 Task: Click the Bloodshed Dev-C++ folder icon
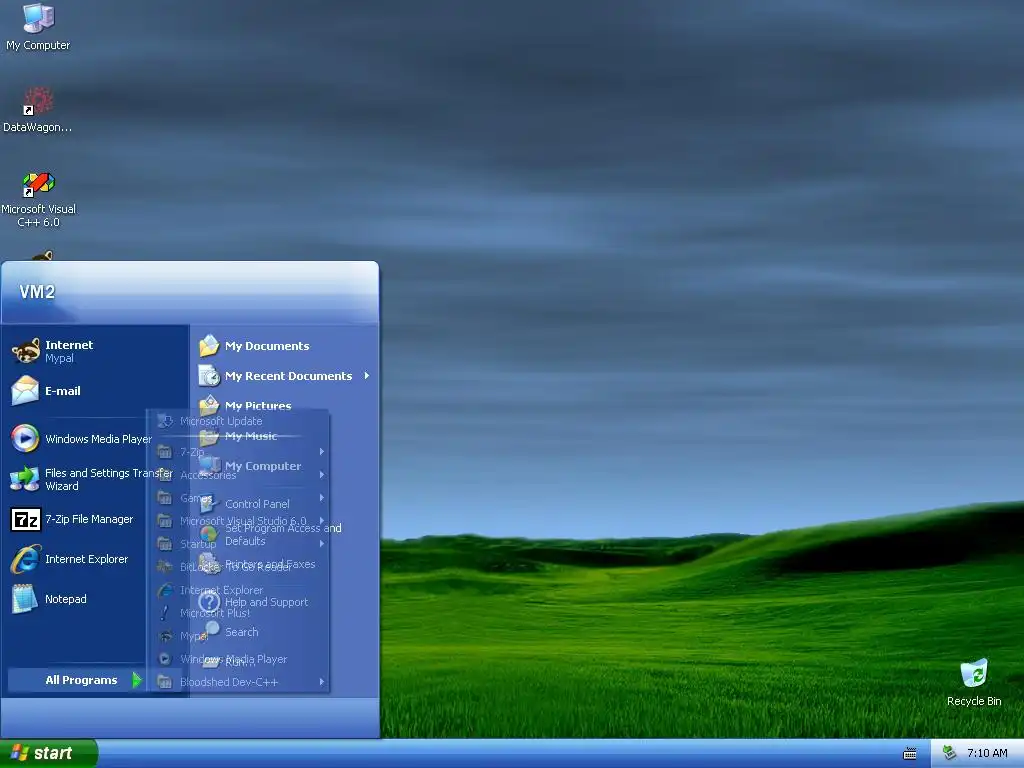click(x=165, y=682)
